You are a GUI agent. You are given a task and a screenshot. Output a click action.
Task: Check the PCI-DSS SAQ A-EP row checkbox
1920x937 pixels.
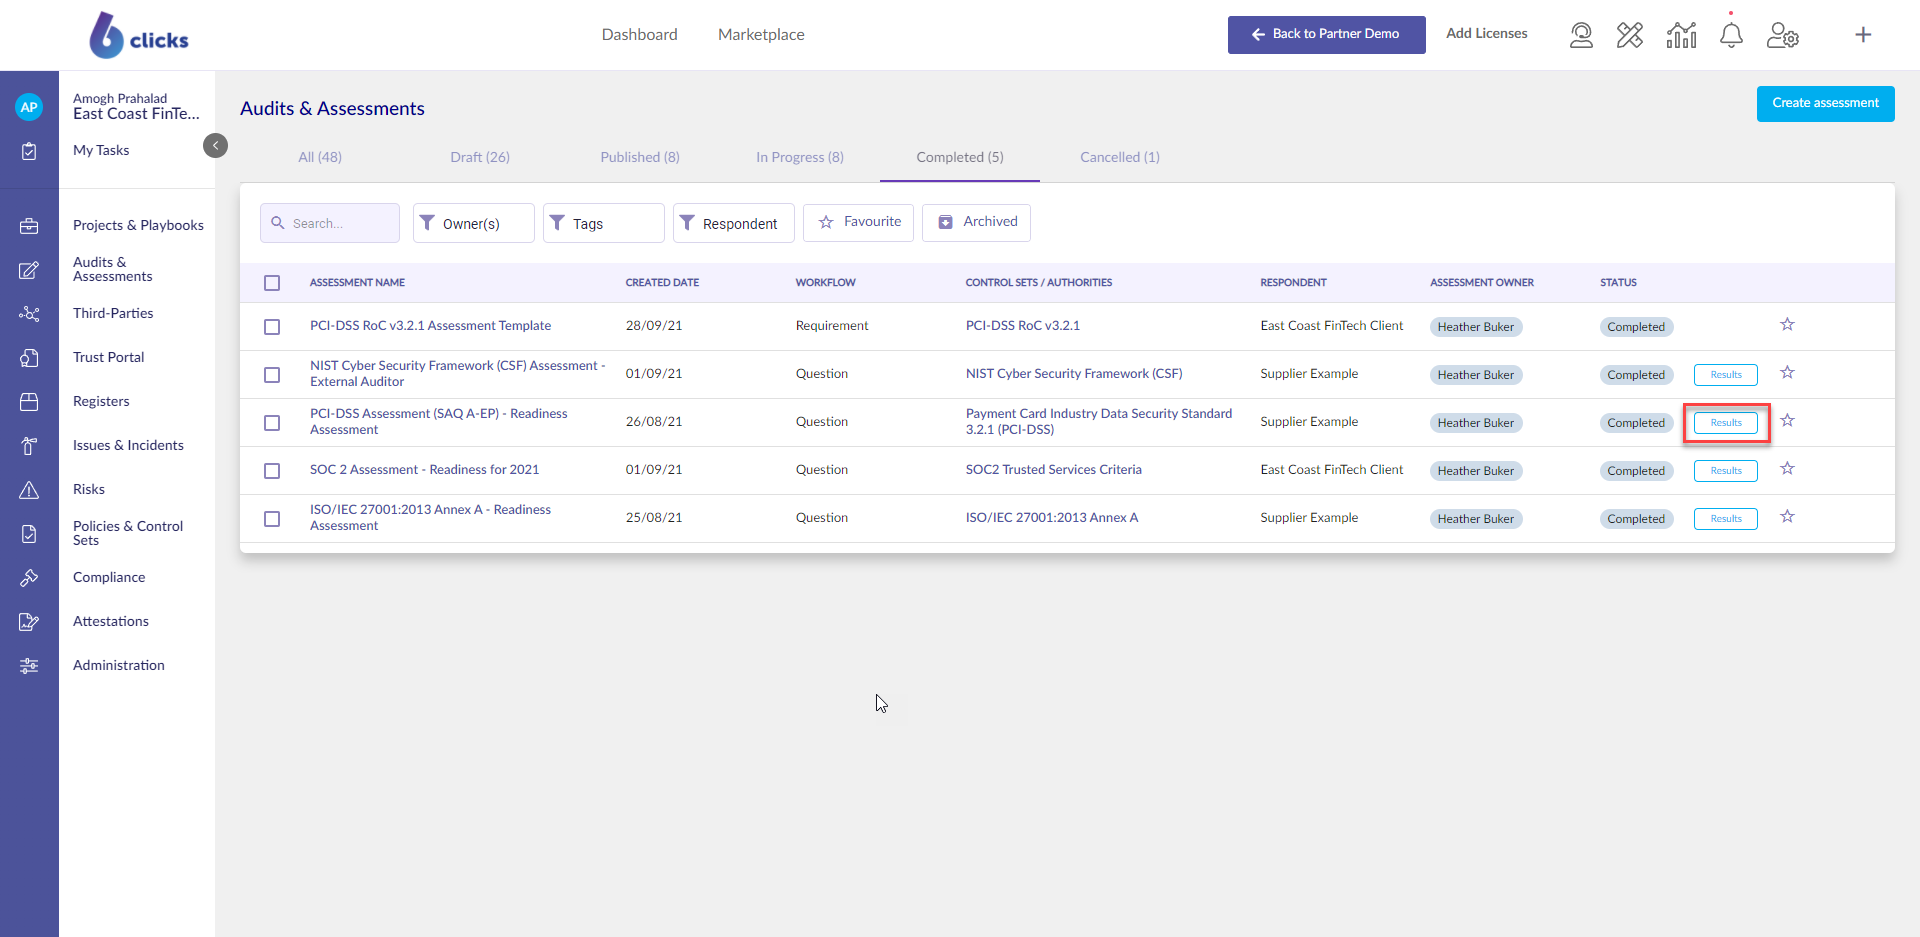pos(272,423)
